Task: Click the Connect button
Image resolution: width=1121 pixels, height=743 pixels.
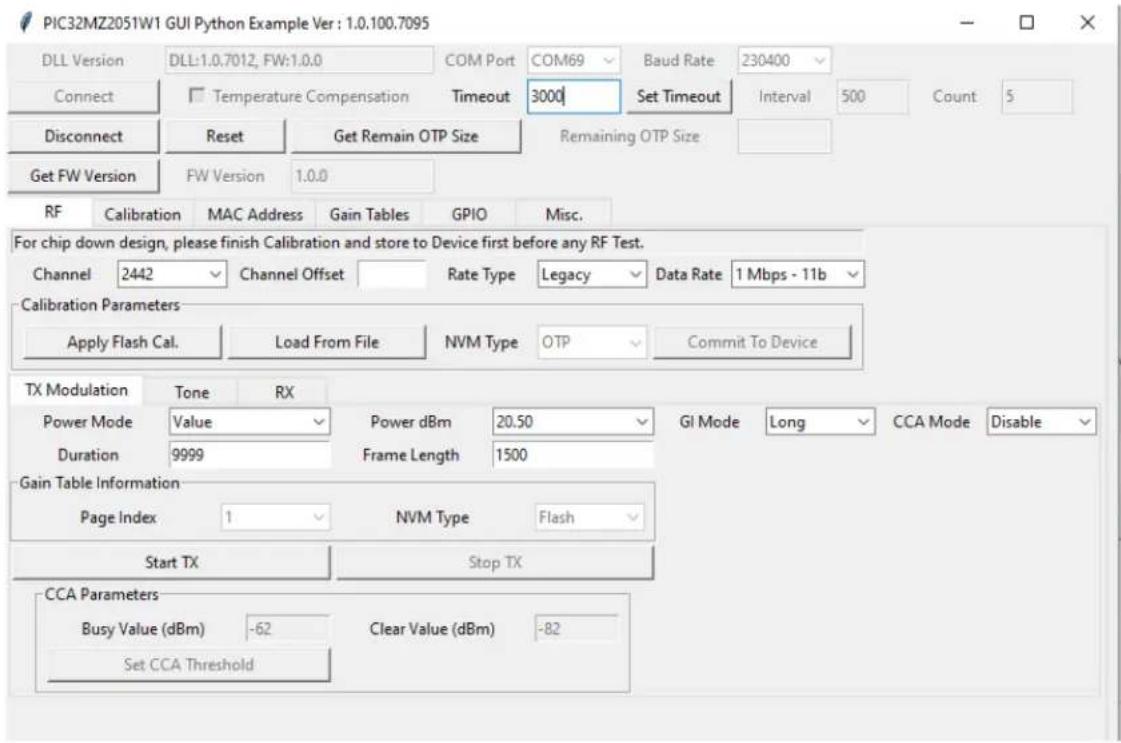Action: (83, 96)
